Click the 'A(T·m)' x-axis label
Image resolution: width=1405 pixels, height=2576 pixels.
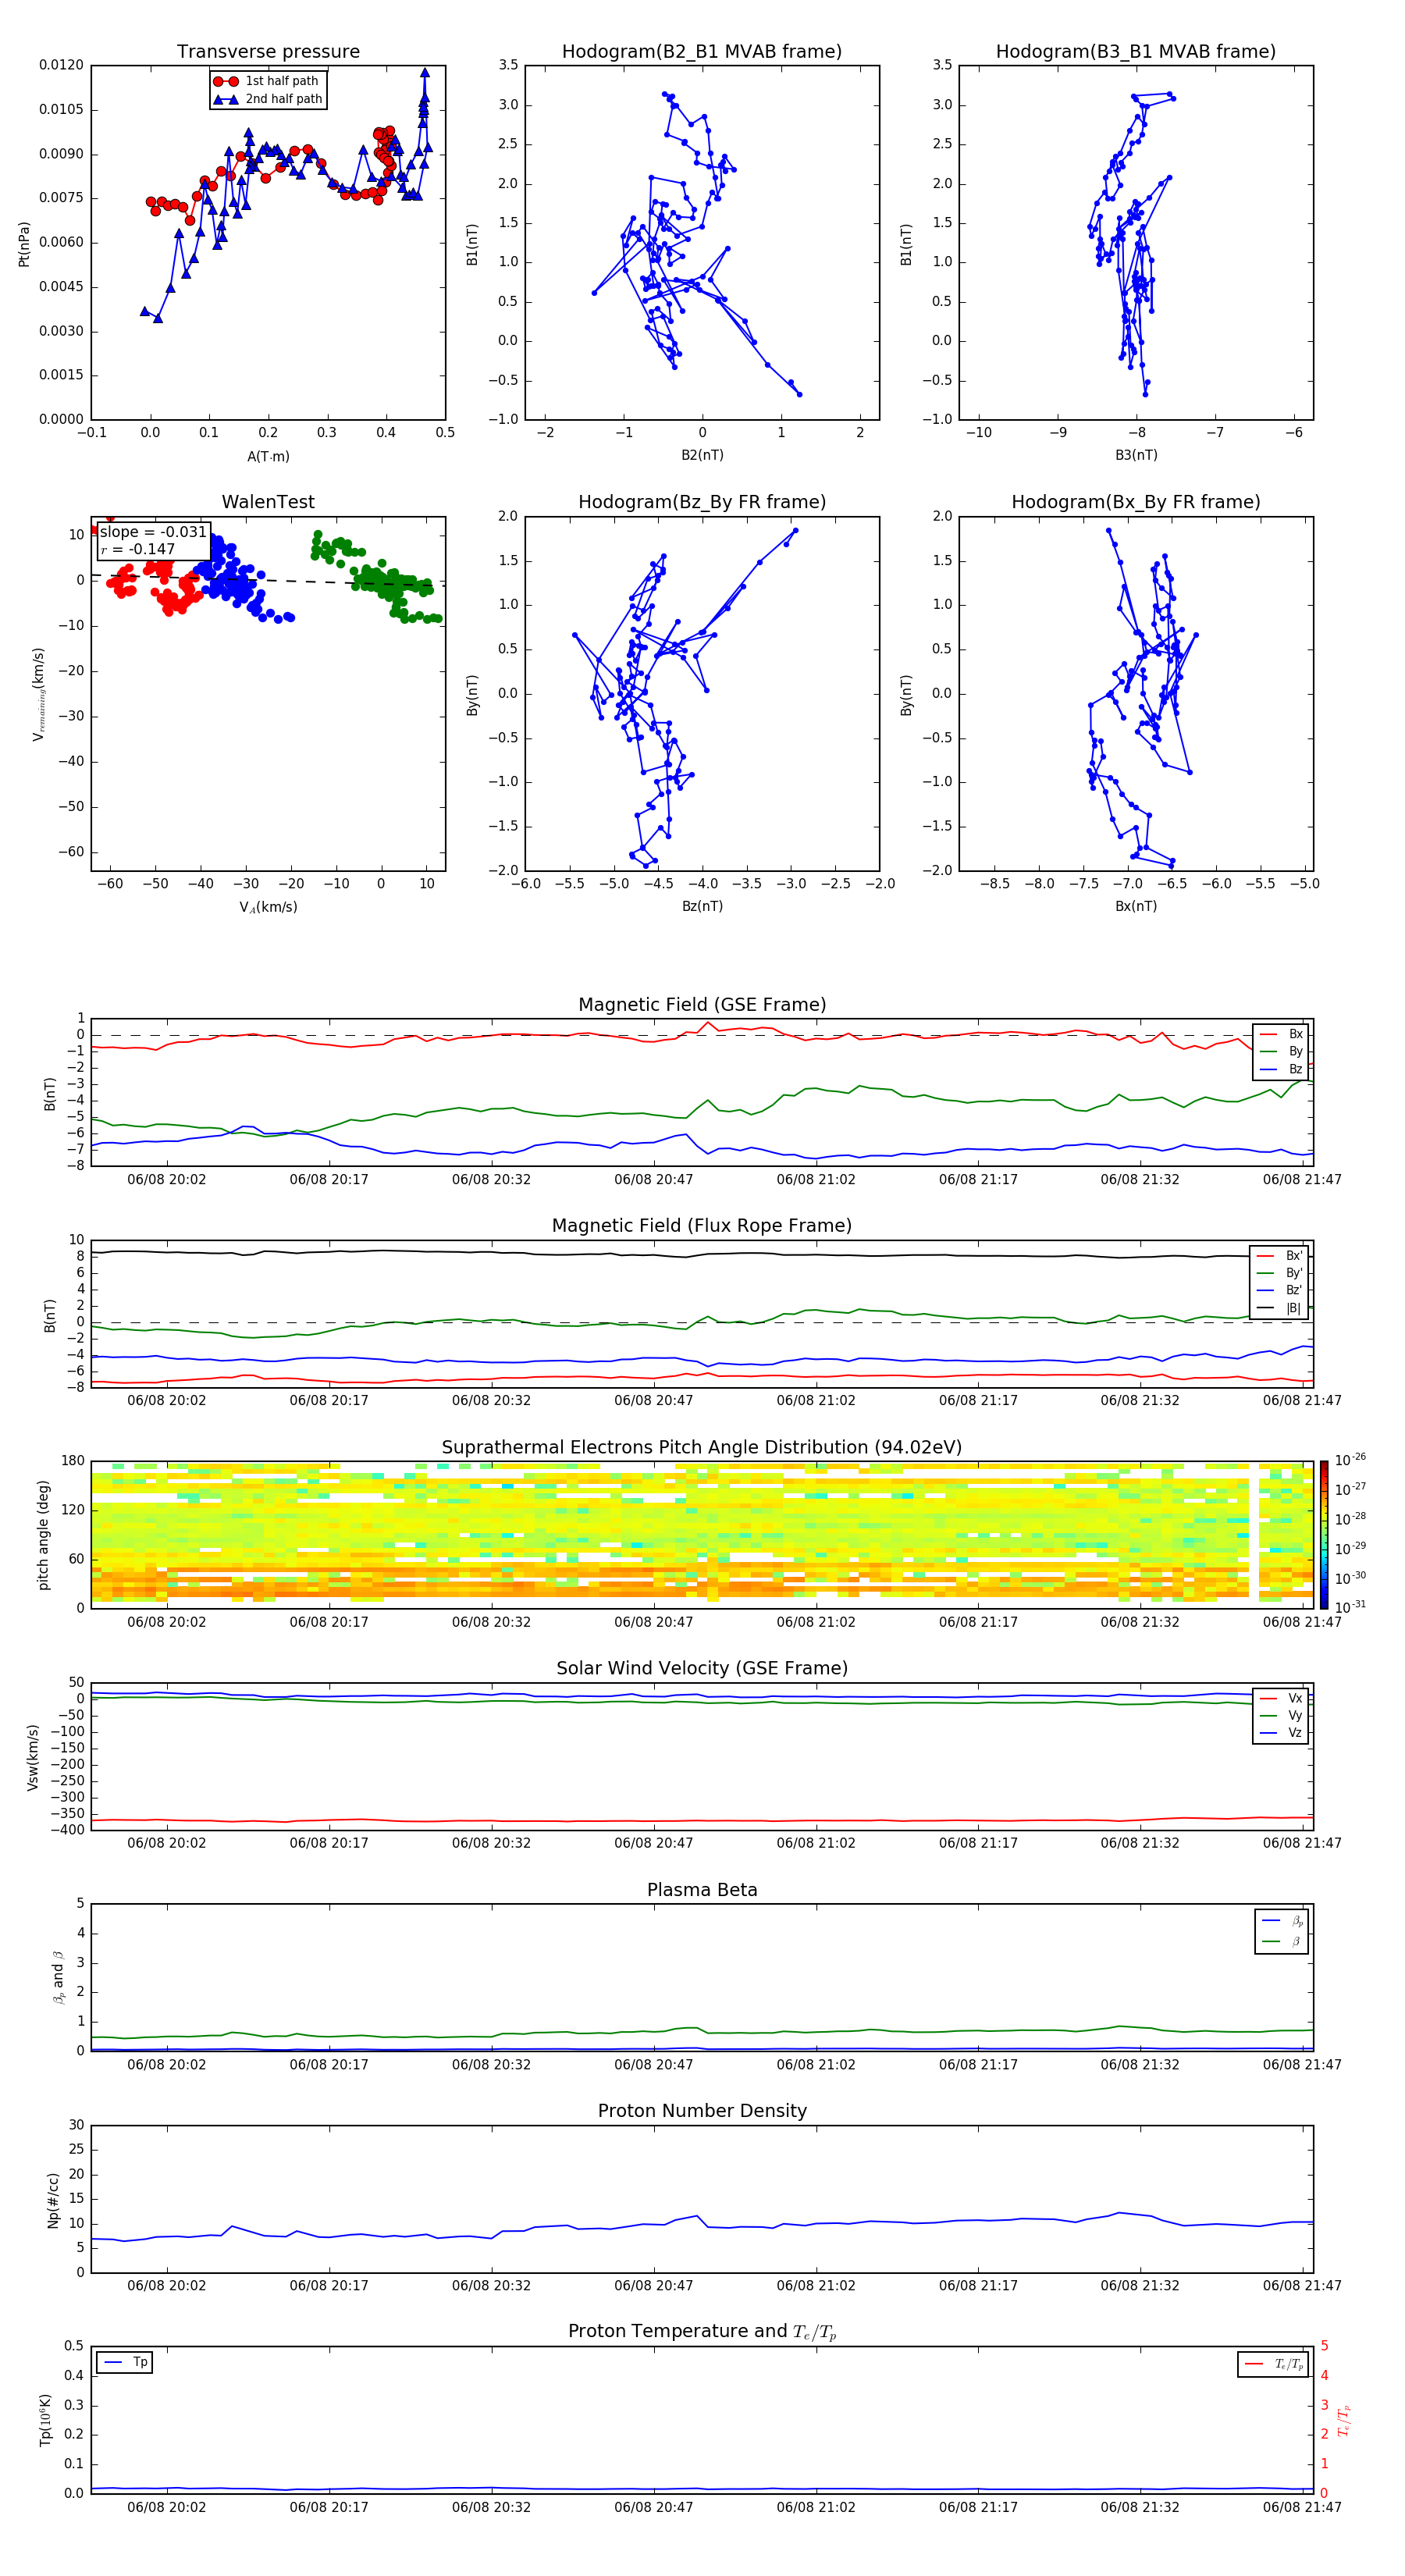(x=268, y=456)
